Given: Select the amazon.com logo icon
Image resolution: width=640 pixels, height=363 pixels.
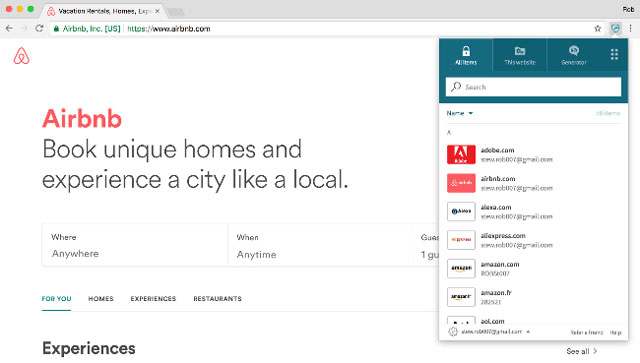Looking at the screenshot, I should (461, 269).
